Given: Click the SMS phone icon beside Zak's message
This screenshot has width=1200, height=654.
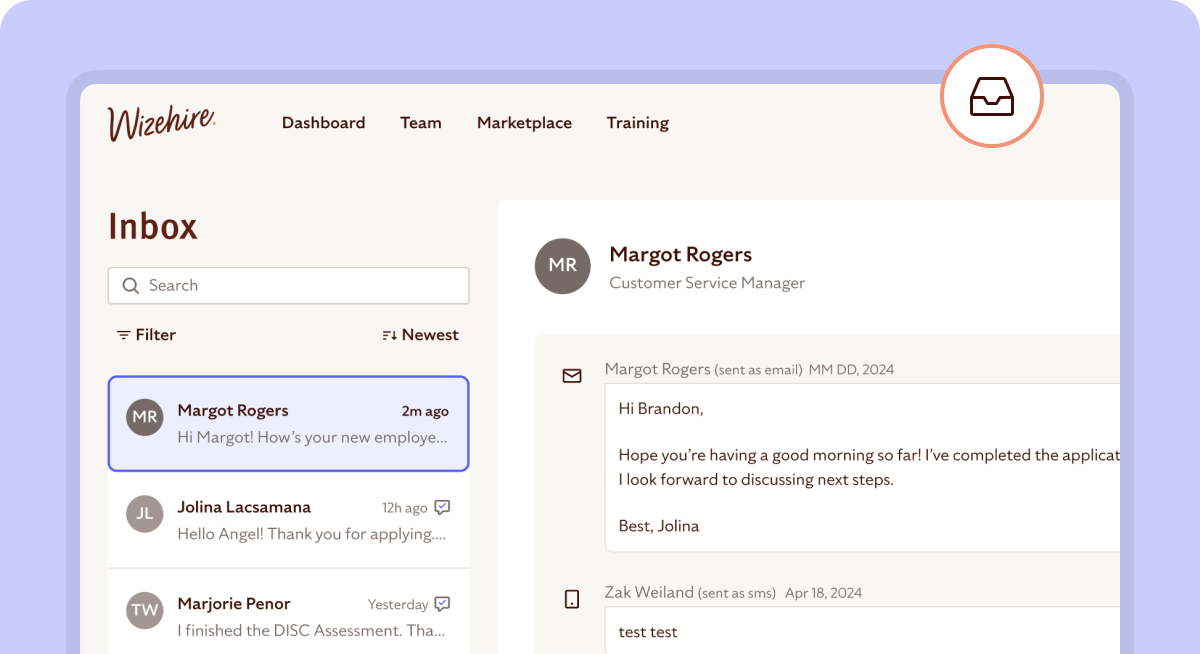Looking at the screenshot, I should point(572,599).
